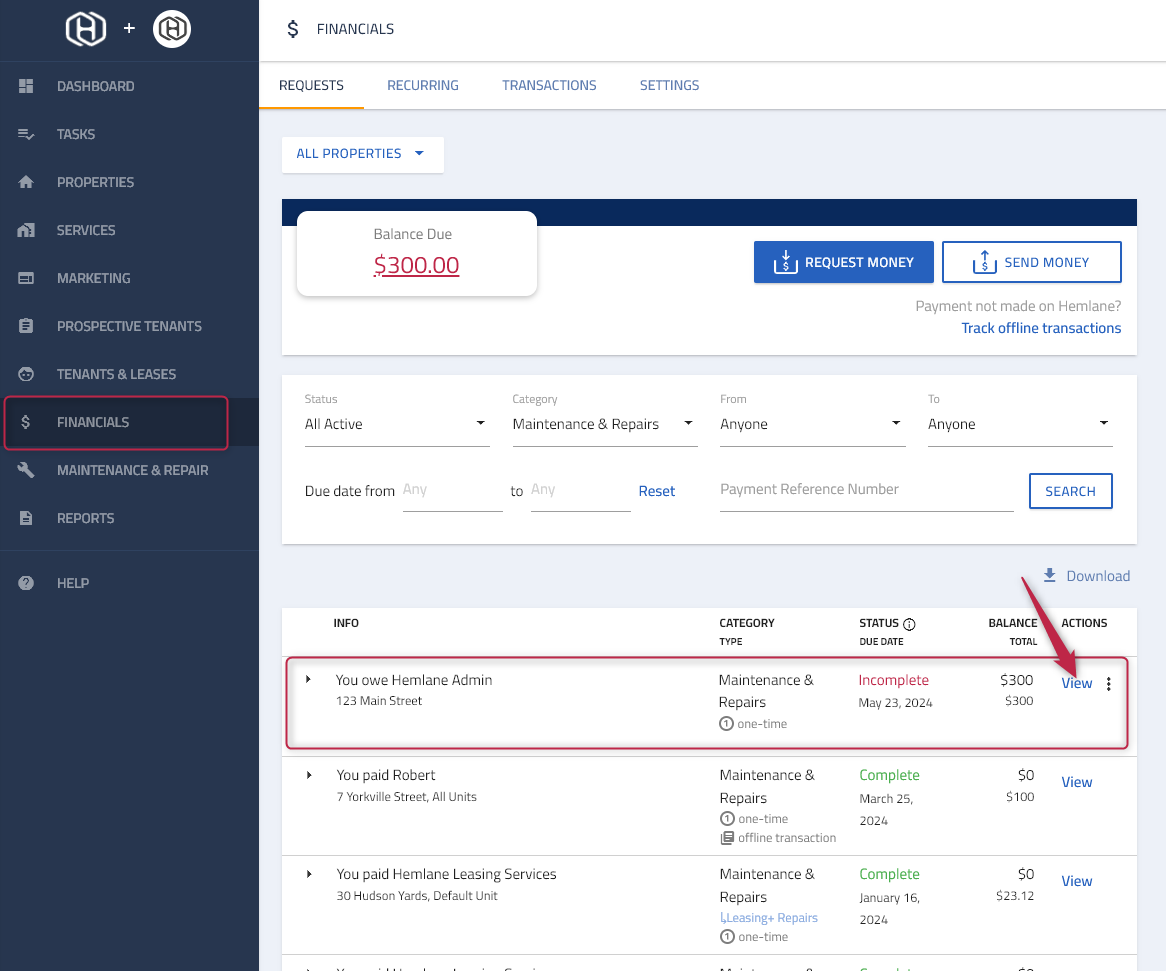Click the Request Money button

pyautogui.click(x=843, y=262)
